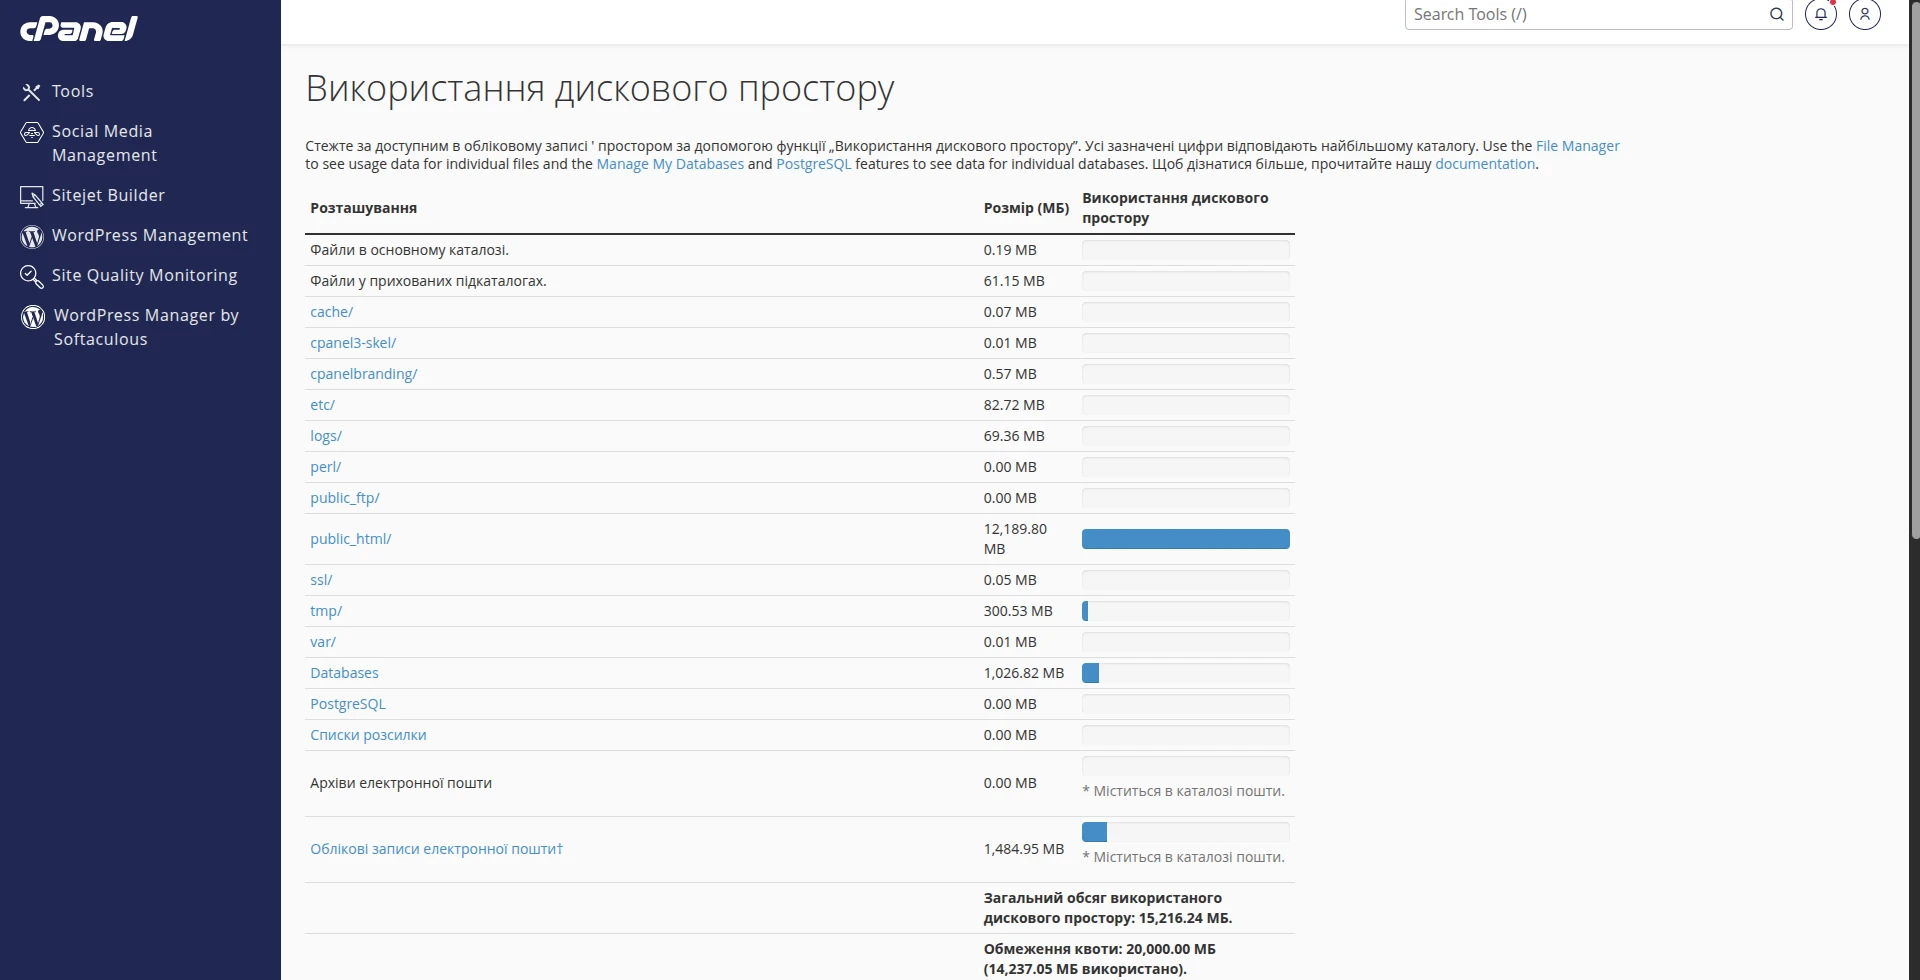Image resolution: width=1920 pixels, height=980 pixels.
Task: Click the notifications bell icon
Action: pos(1820,15)
